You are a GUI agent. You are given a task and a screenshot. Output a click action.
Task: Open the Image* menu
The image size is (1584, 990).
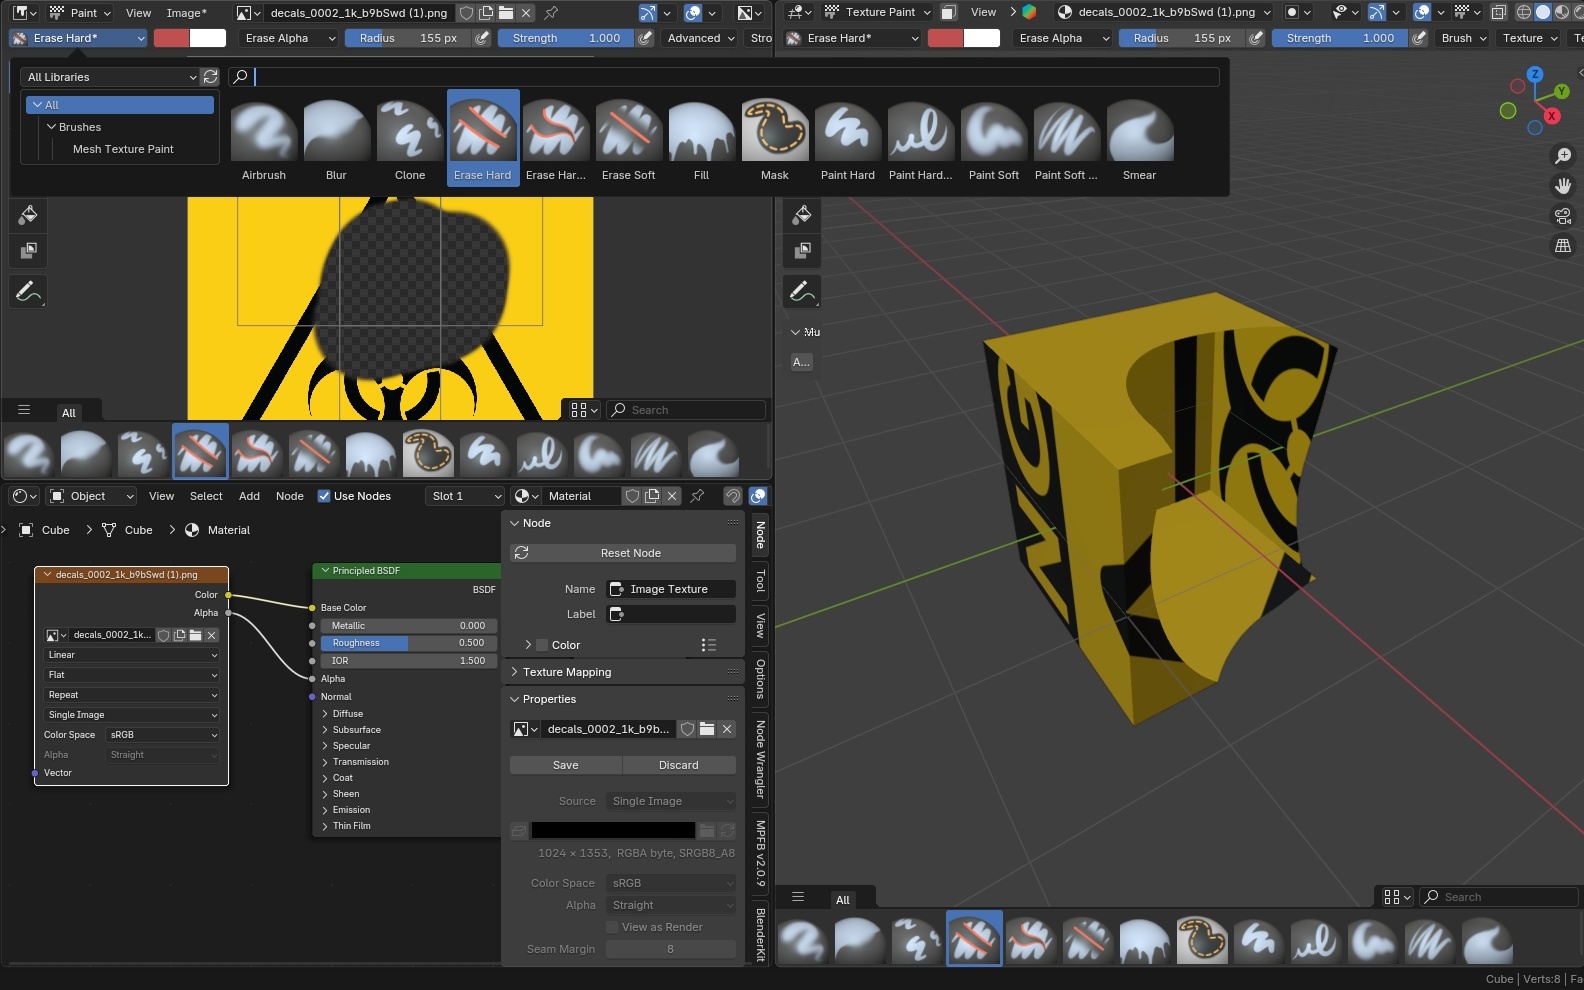(186, 13)
